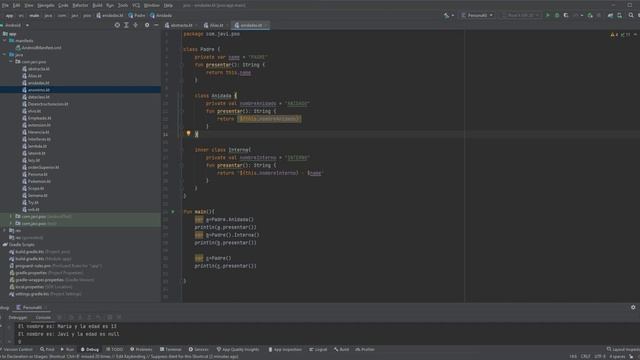Viewport: 640px width, 360px height.
Task: Click the Run with Coverage icon
Action: tap(566, 16)
